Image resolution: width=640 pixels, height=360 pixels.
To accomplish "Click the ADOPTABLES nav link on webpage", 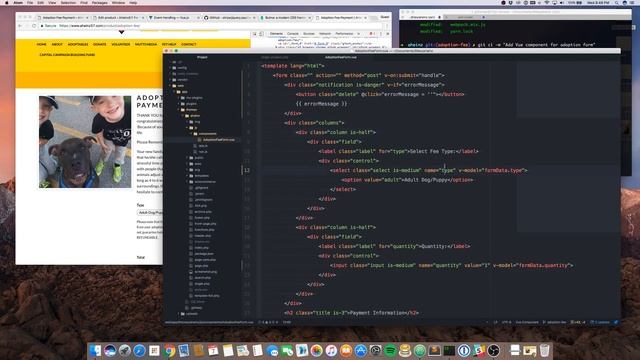I will click(78, 44).
